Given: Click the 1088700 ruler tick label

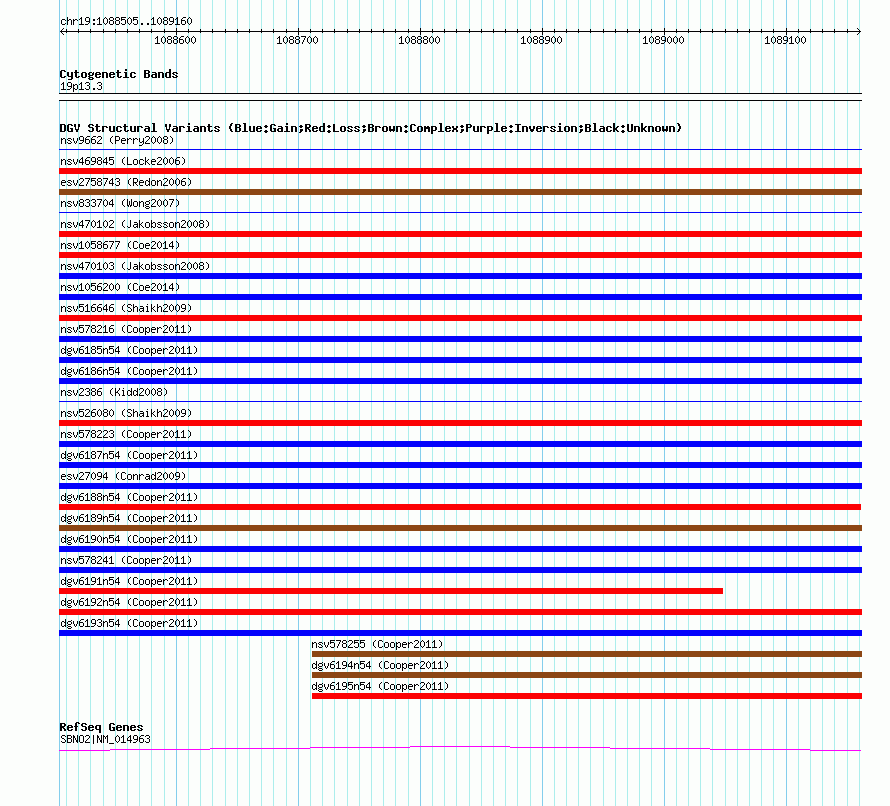Looking at the screenshot, I should [x=297, y=40].
